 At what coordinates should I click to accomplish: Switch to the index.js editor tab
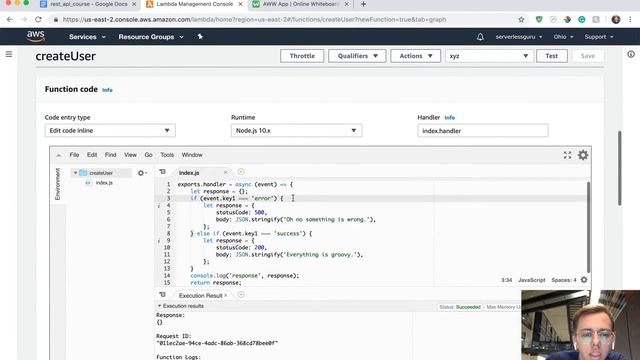point(189,173)
